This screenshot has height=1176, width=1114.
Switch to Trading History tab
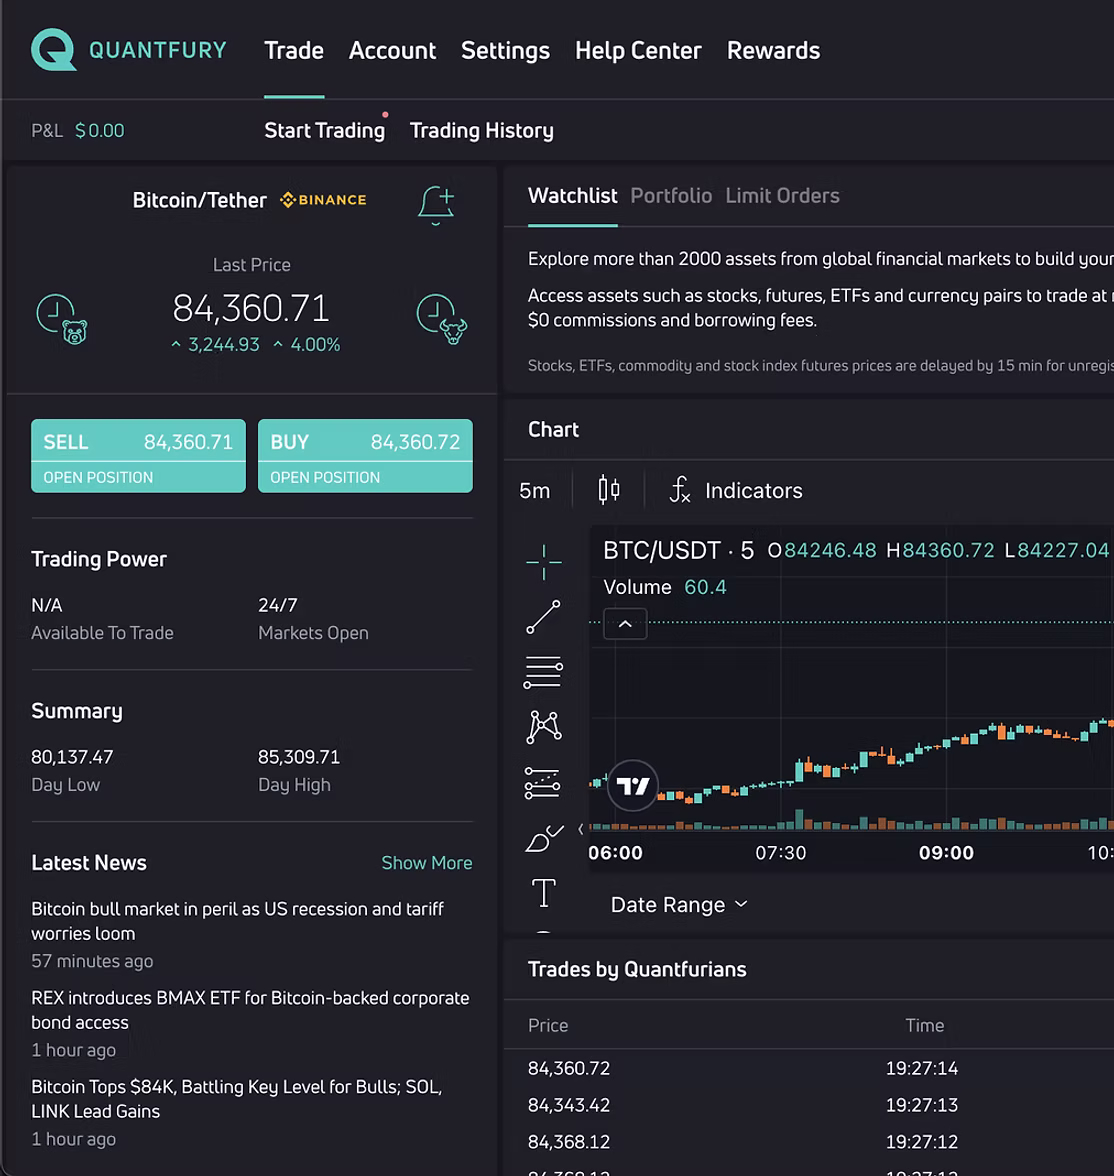(482, 130)
